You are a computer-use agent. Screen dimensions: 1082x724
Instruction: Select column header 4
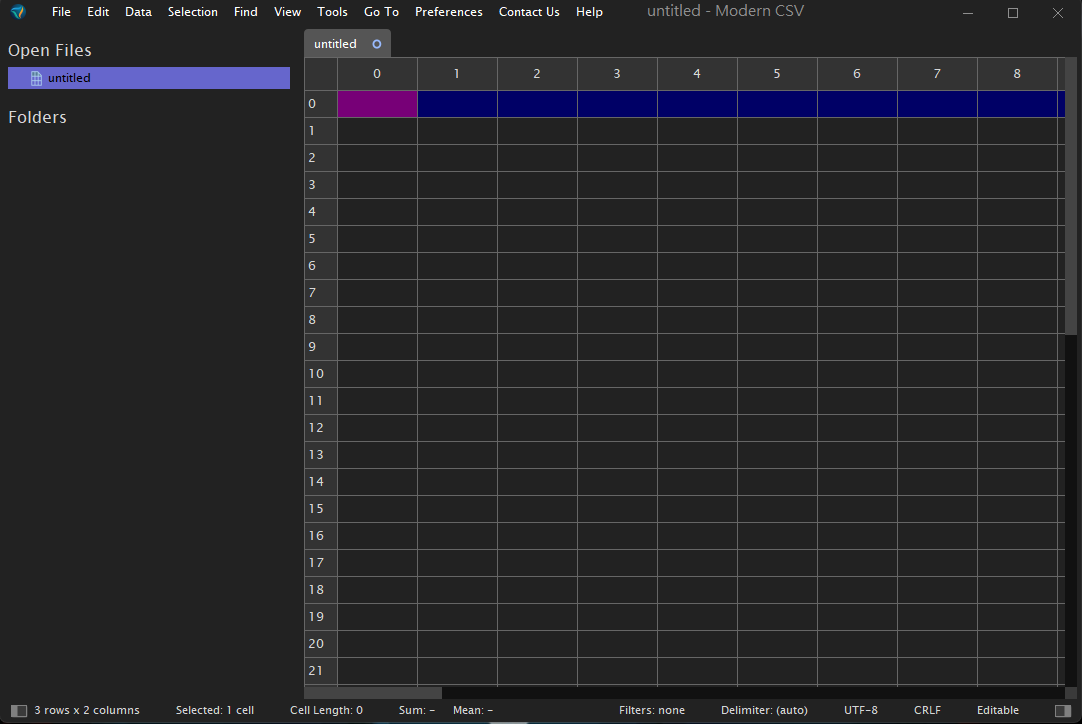tap(697, 74)
